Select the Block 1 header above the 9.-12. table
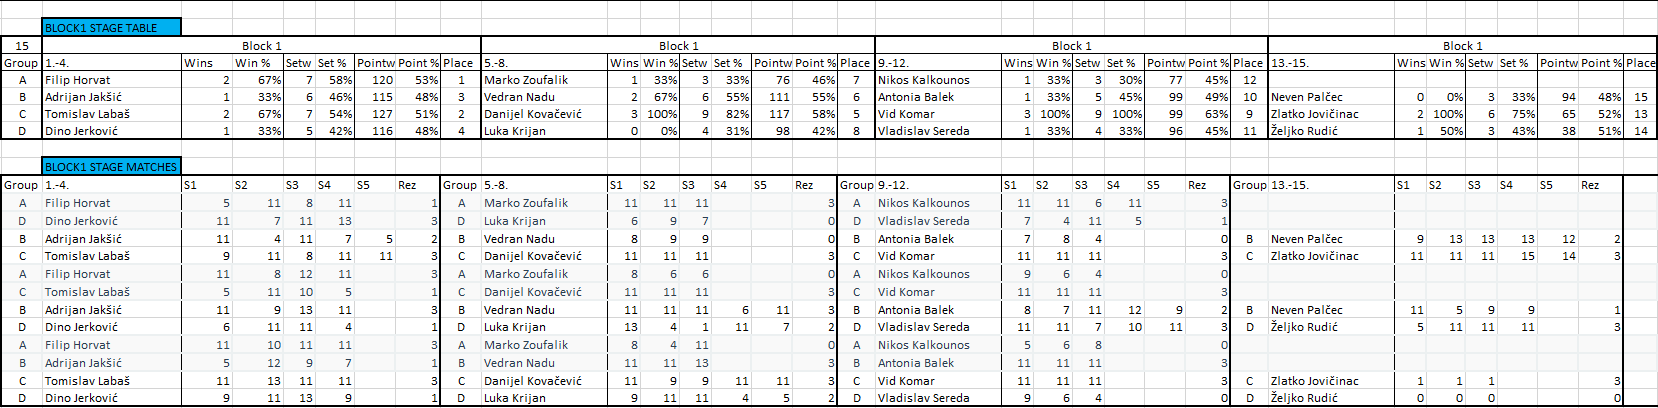 [1071, 46]
